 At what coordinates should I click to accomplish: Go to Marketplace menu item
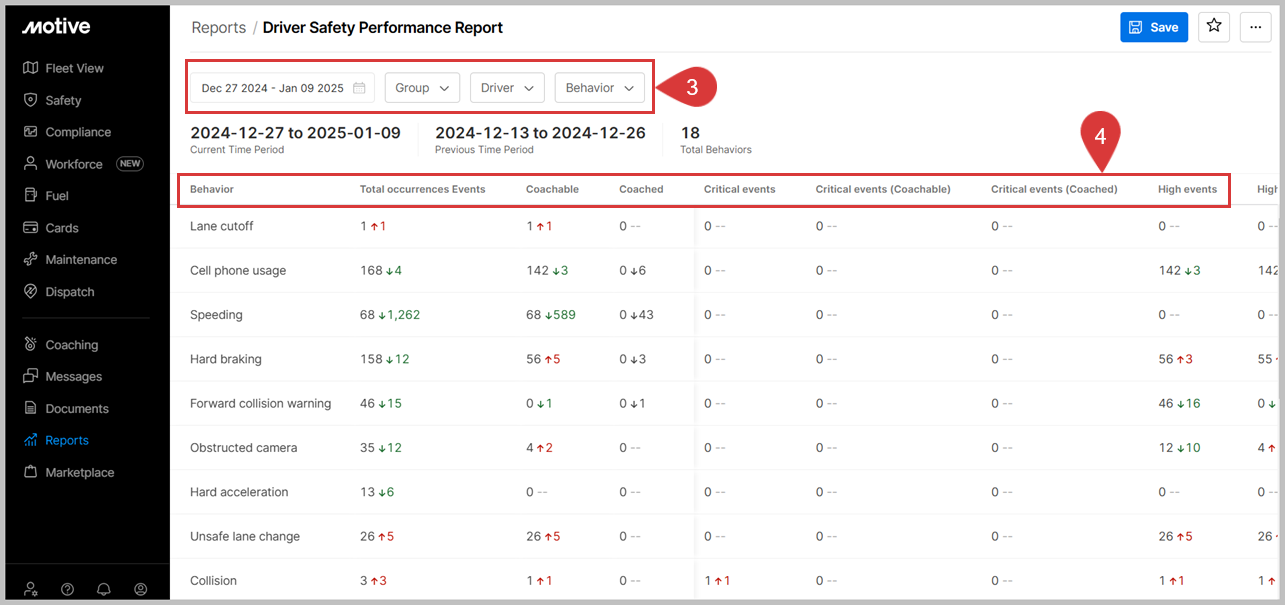pos(80,472)
